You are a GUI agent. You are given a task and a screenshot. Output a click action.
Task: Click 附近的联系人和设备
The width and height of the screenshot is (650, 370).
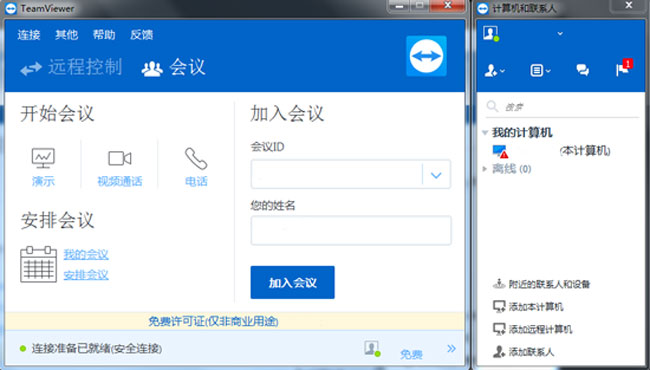tap(549, 284)
